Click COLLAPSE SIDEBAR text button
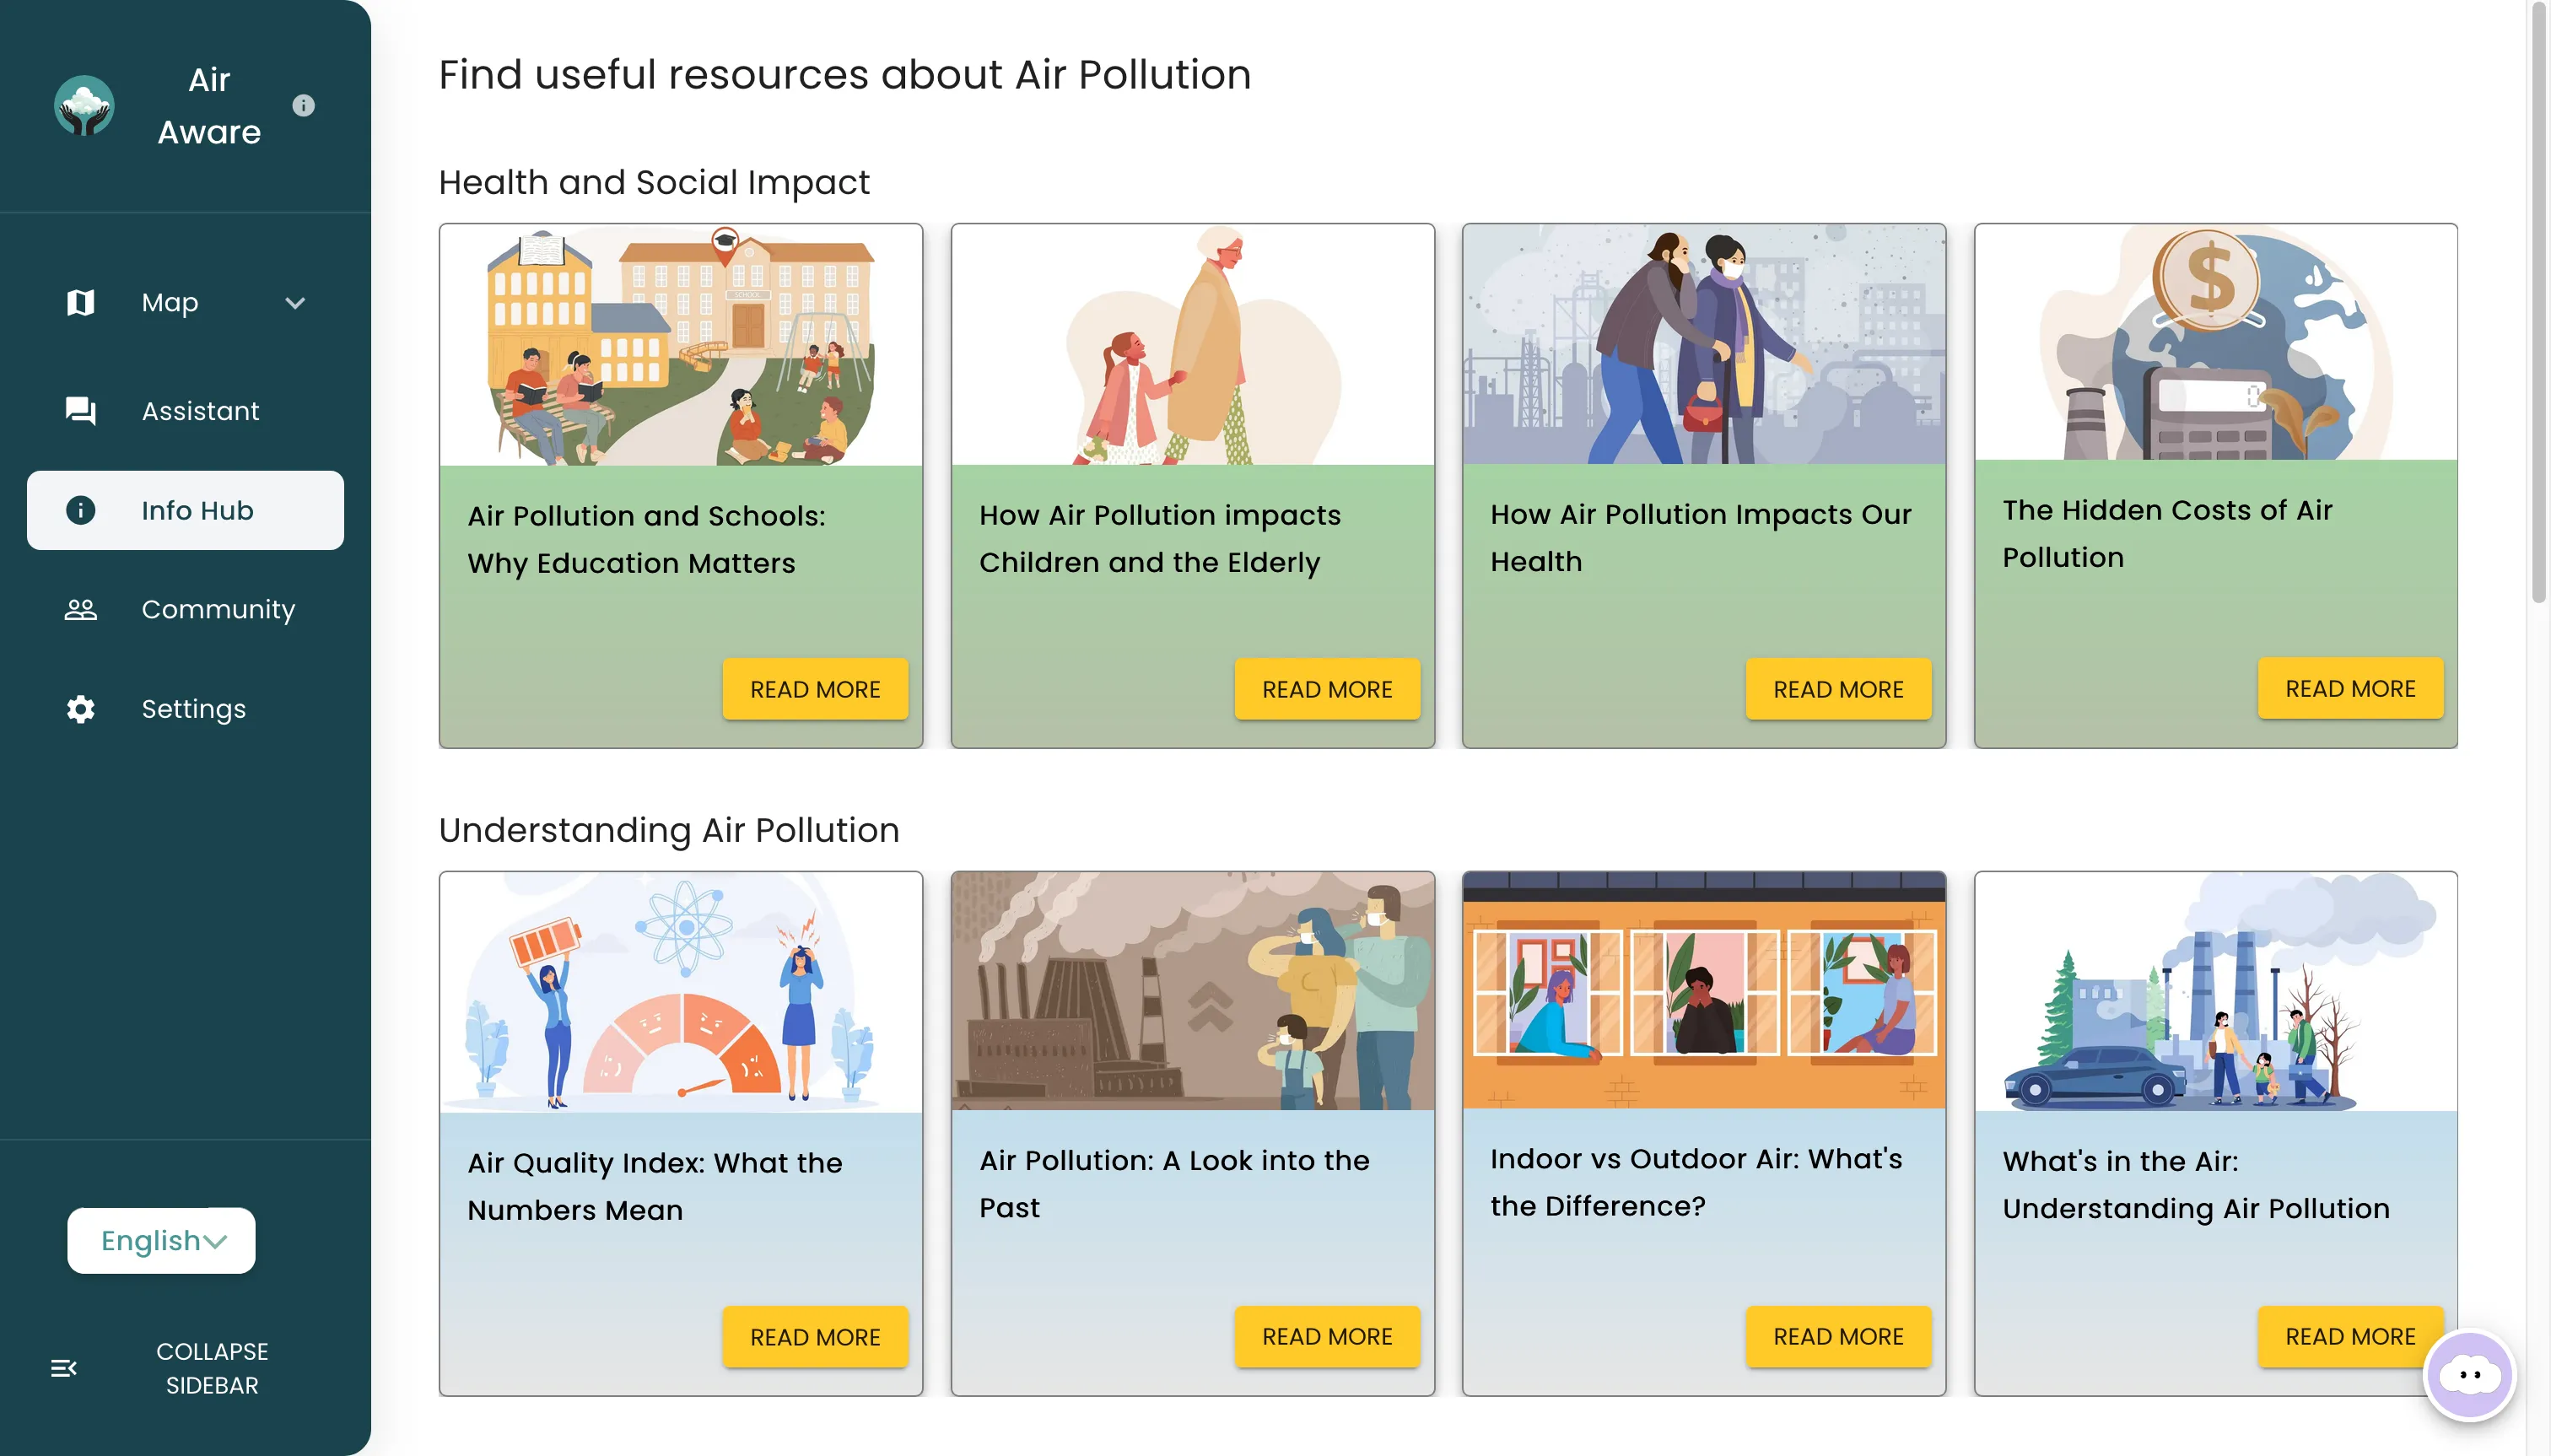2551x1456 pixels. tap(212, 1368)
